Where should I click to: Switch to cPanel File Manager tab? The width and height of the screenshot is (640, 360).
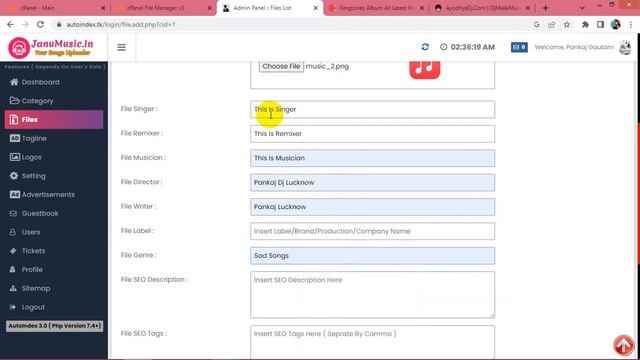(163, 8)
